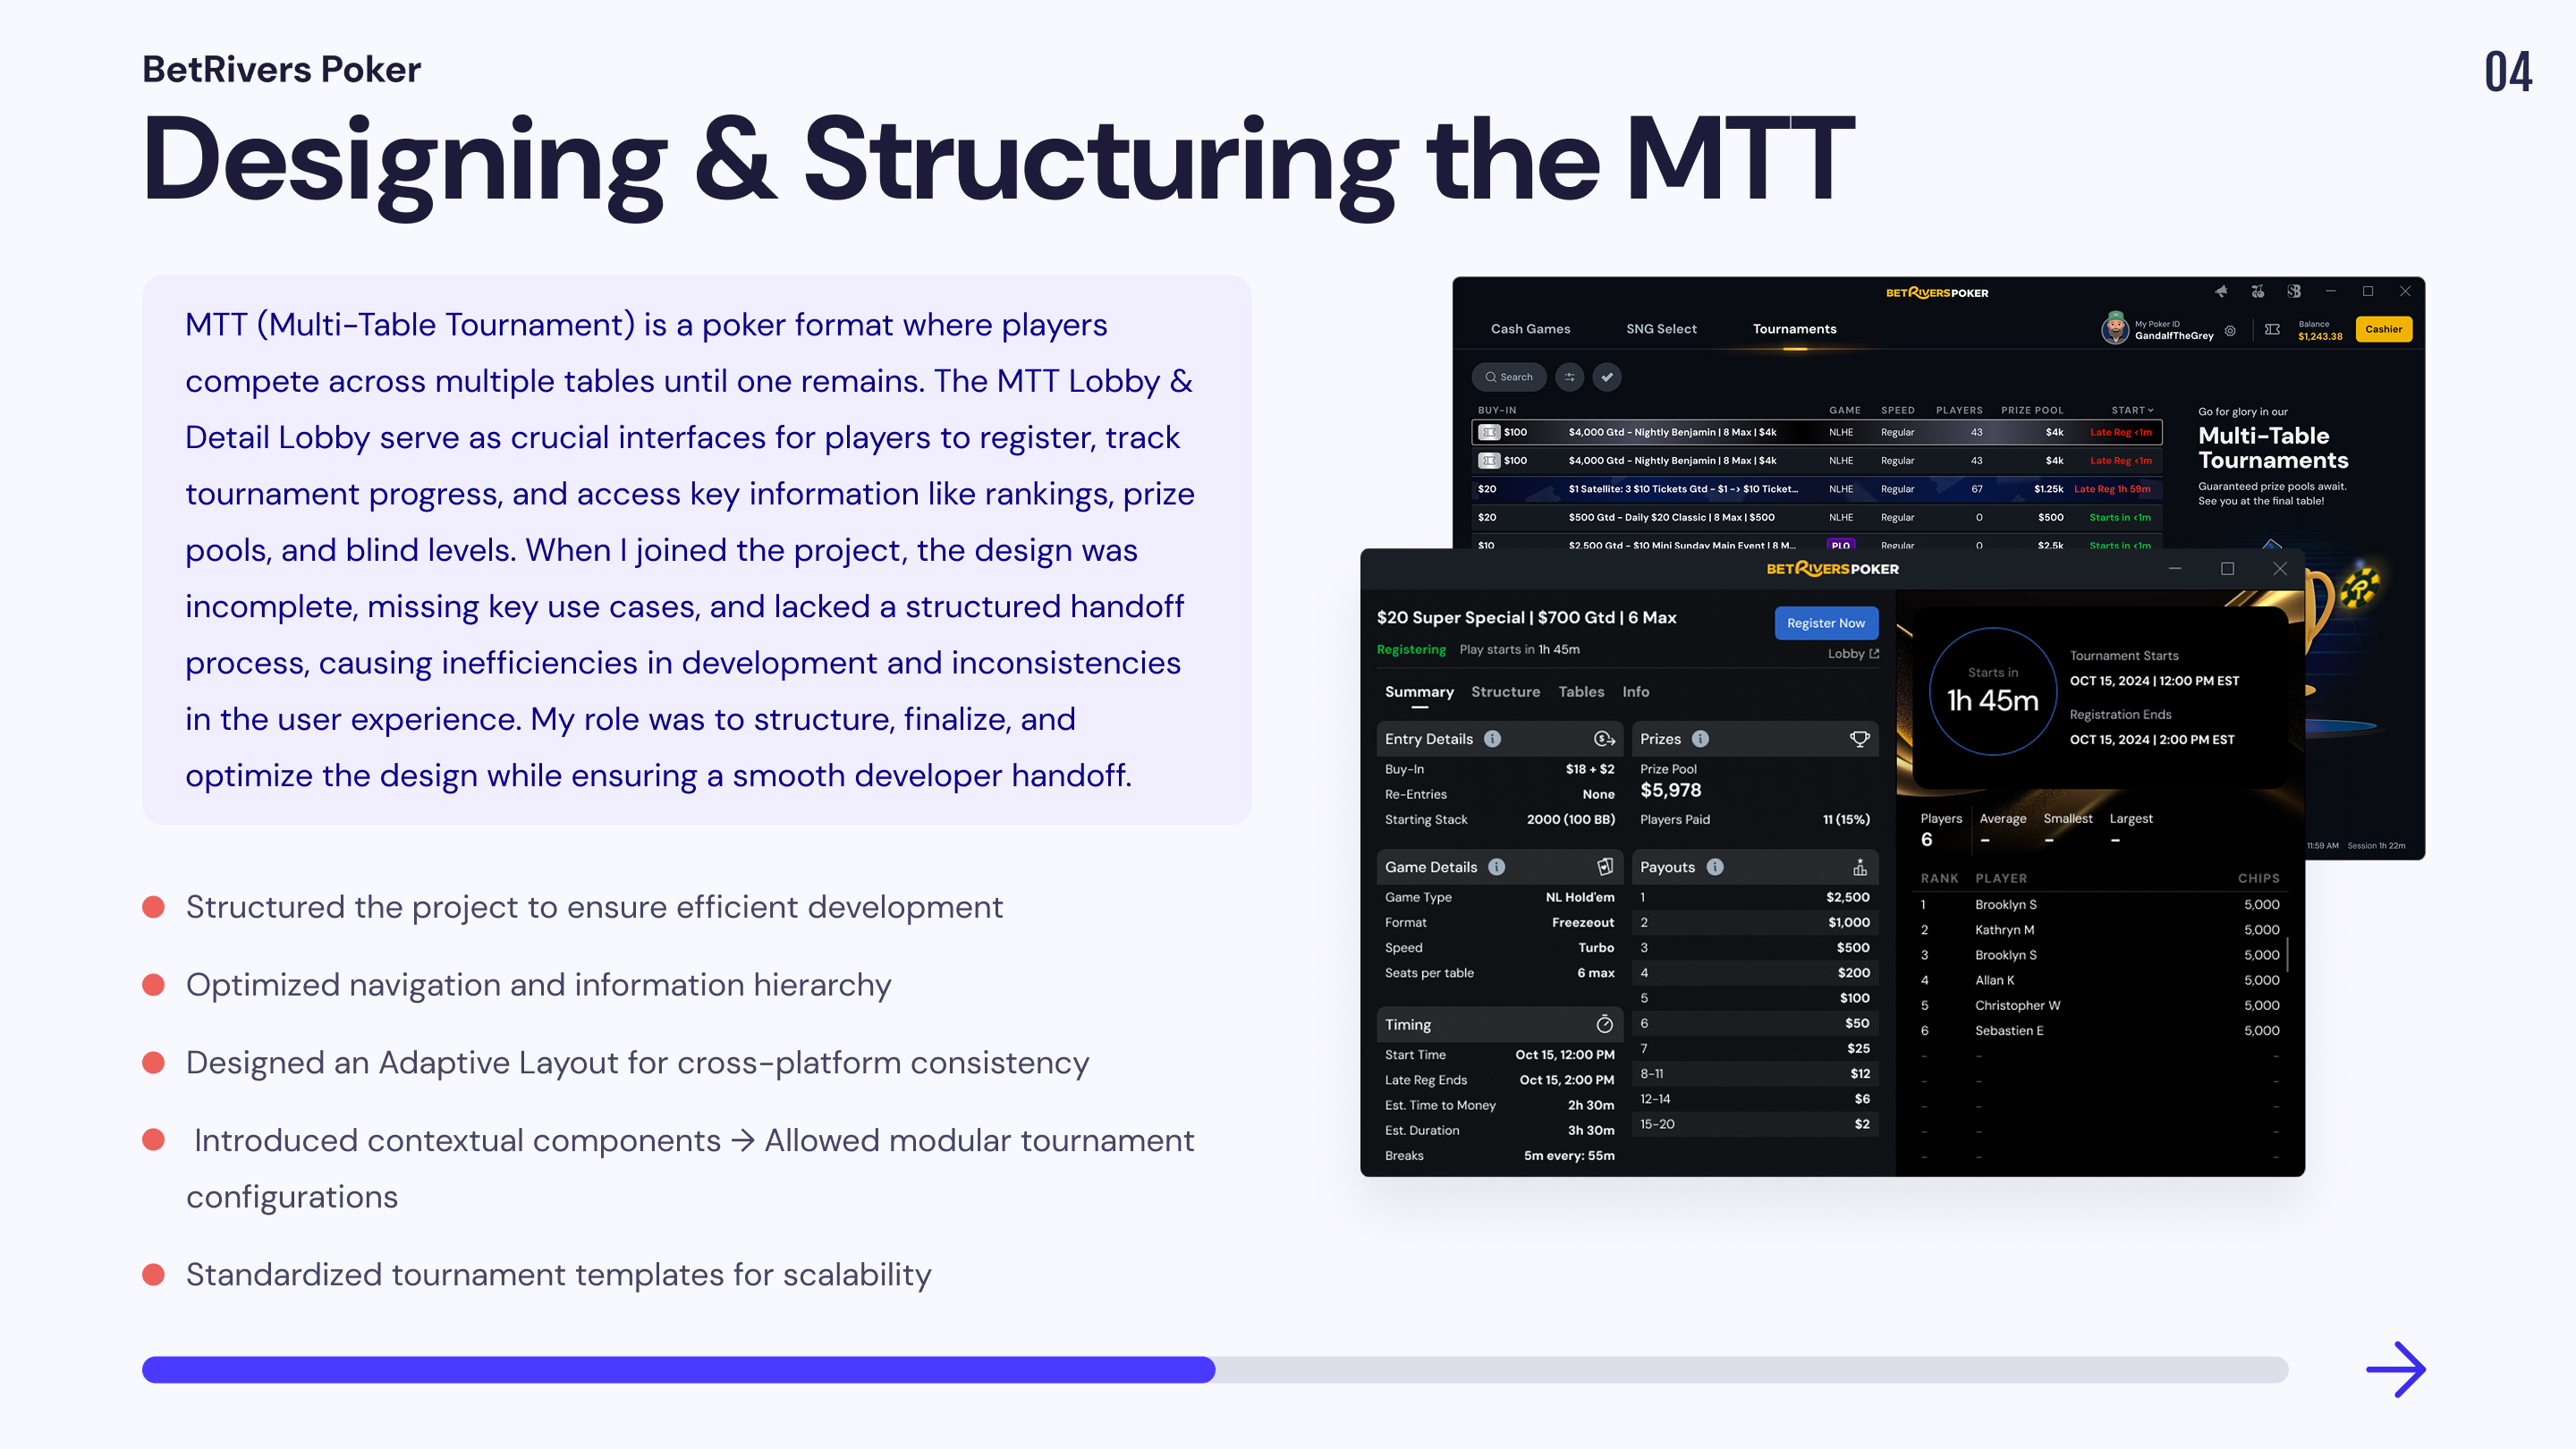Screen dimensions: 2576x1449
Task: Open the sportsbook SB icon
Action: point(2294,291)
